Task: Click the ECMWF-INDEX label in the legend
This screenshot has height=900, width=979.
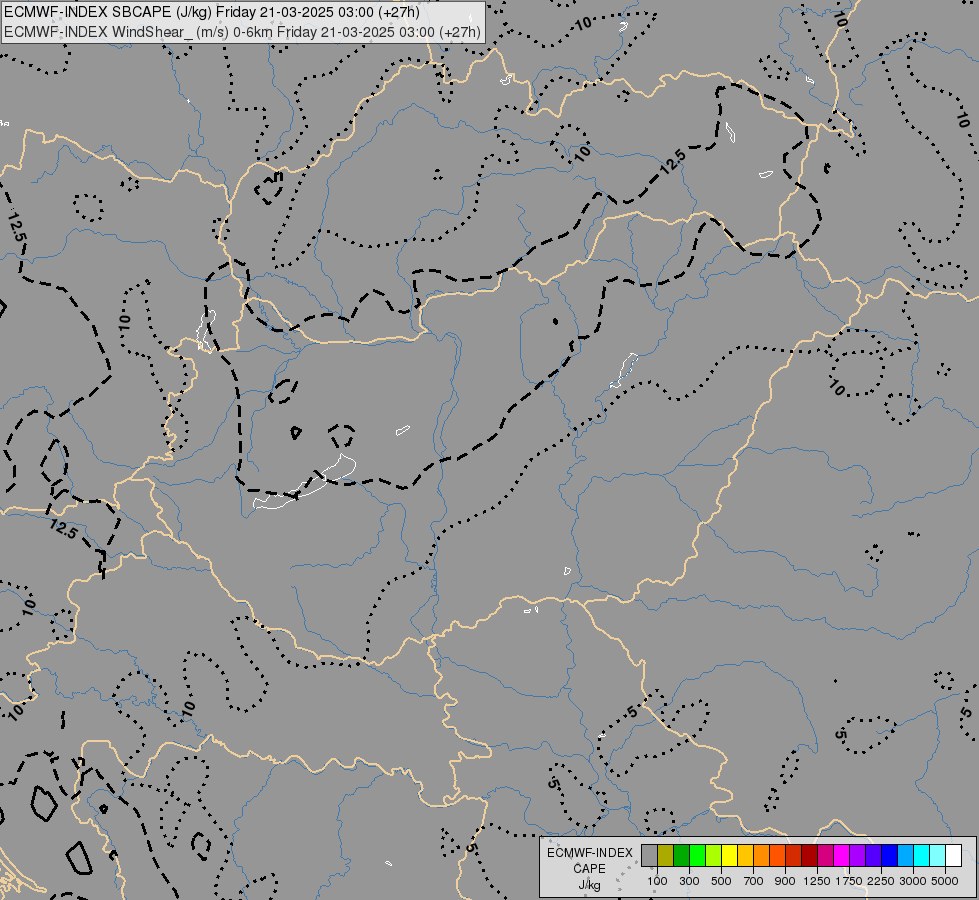Action: pyautogui.click(x=590, y=853)
